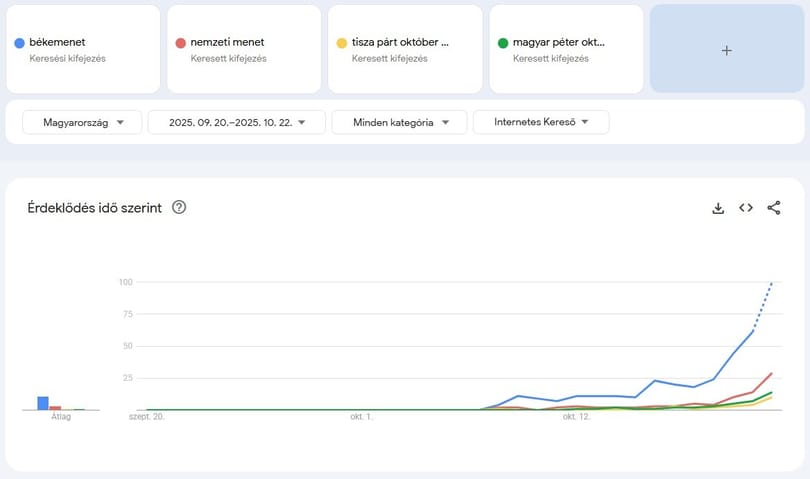Click the yellow dot beside tisza párt október

341,43
